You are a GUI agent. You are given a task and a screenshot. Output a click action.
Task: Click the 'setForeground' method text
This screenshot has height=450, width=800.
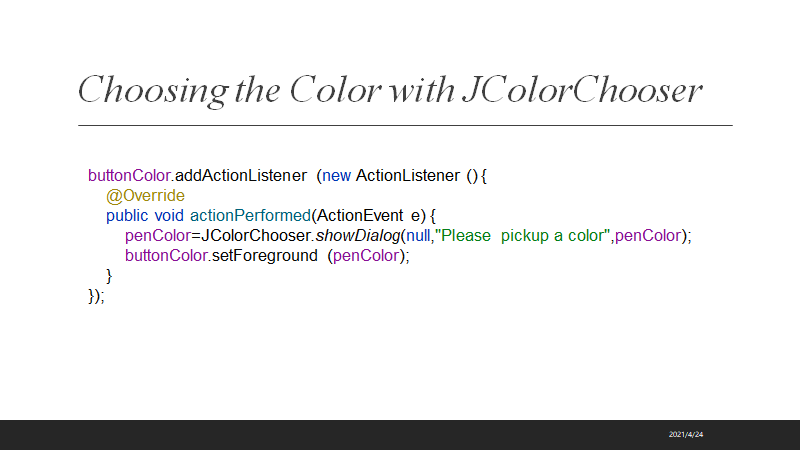coord(264,256)
